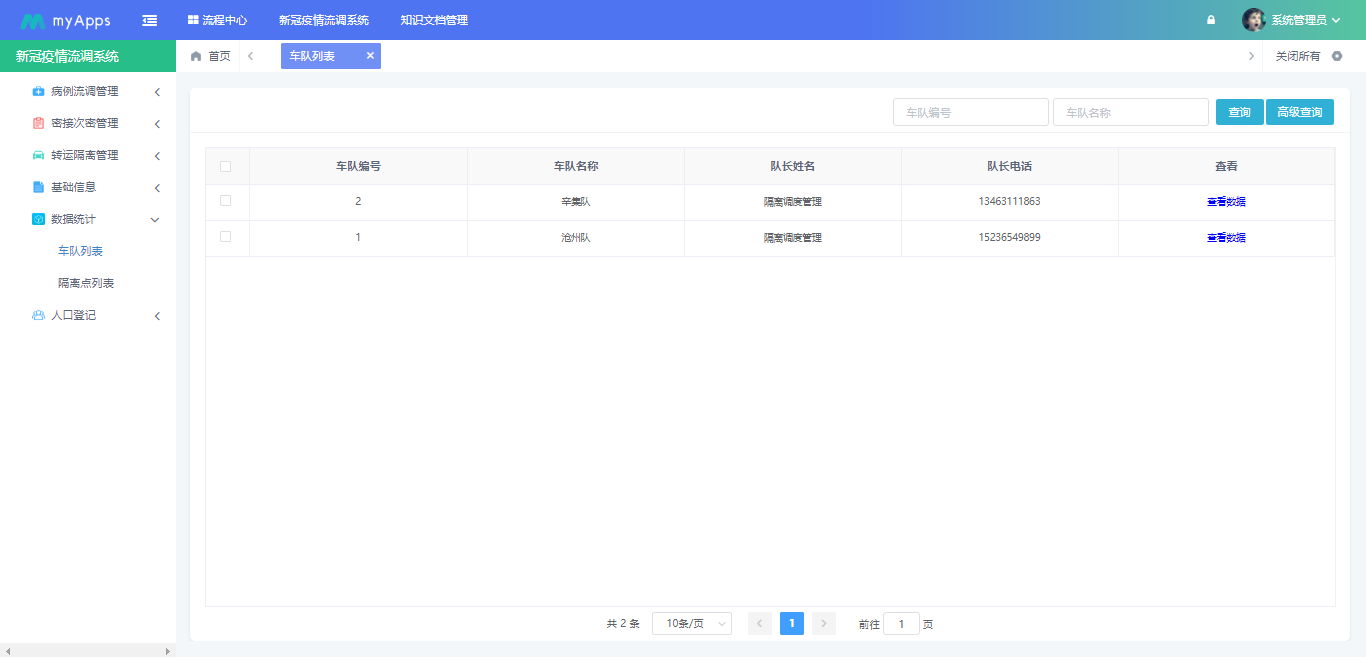Check the row checkbox for 辛集队

(227, 202)
